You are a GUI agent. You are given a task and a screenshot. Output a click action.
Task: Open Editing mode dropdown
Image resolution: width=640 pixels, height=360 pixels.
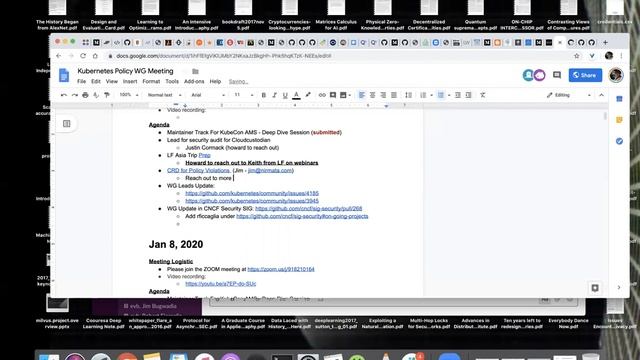point(569,95)
